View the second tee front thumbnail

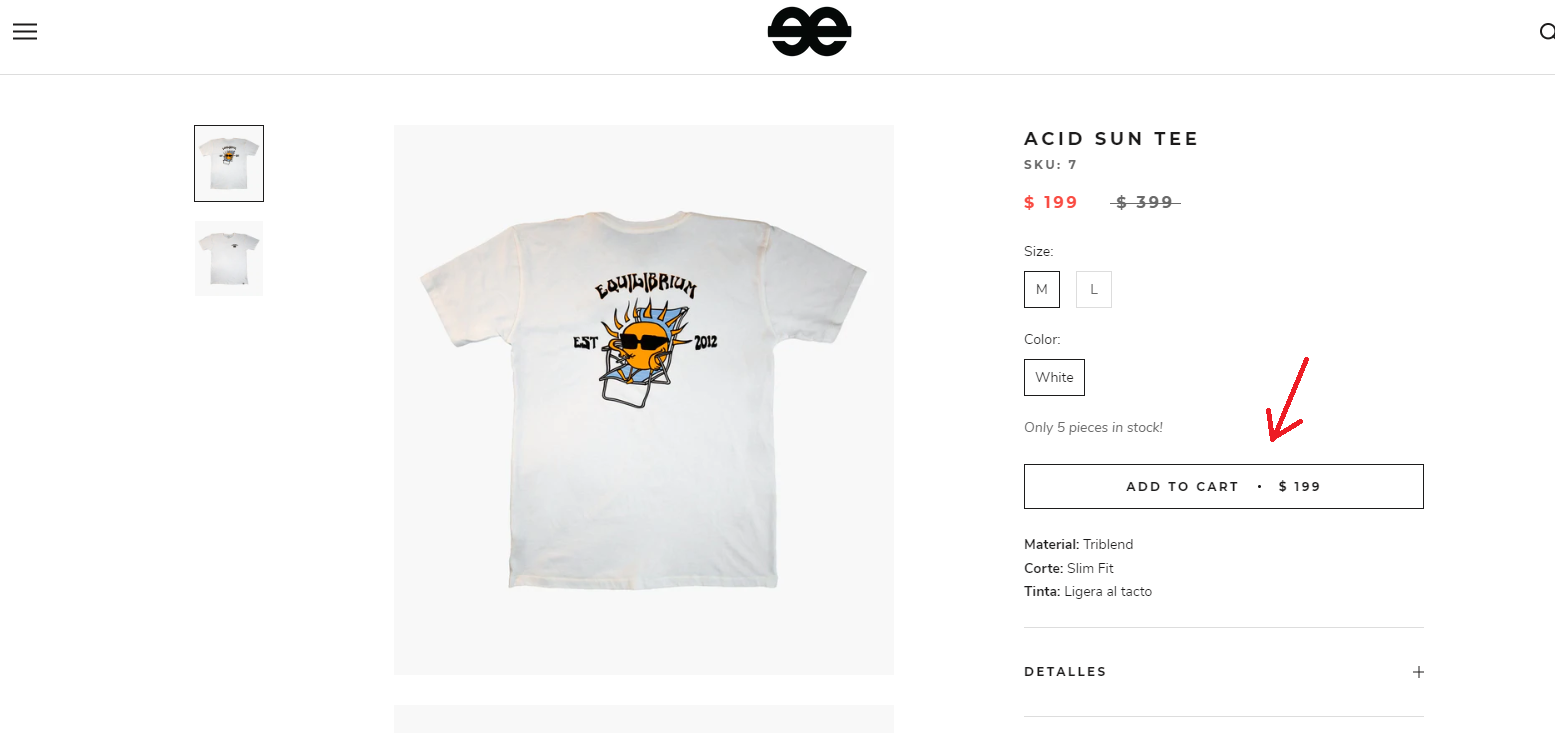229,258
